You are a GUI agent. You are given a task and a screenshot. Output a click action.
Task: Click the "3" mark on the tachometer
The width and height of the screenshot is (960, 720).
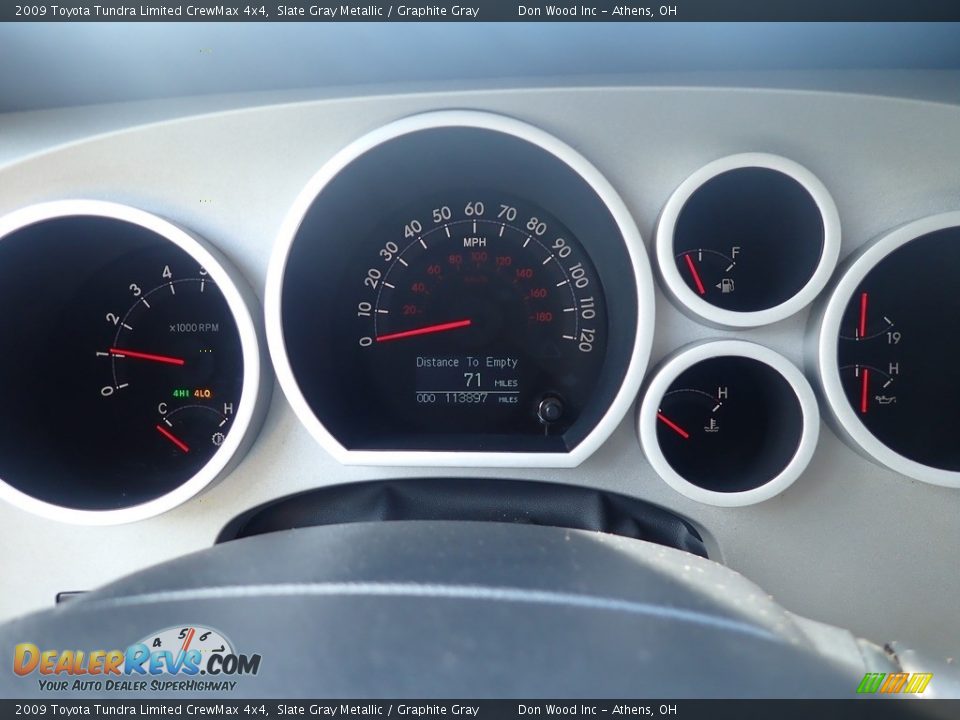135,290
